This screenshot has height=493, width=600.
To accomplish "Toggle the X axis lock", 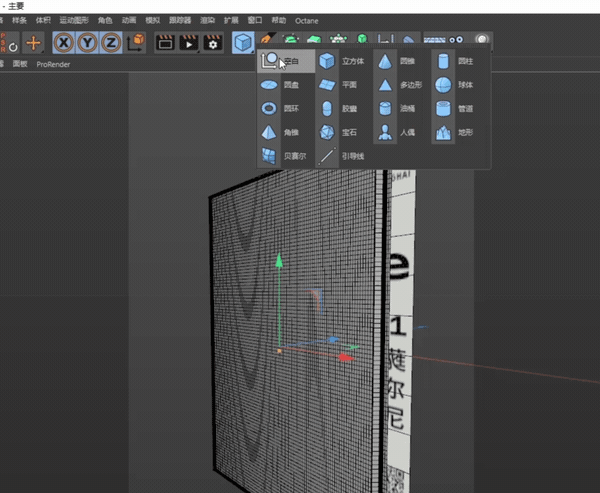I will click(64, 42).
